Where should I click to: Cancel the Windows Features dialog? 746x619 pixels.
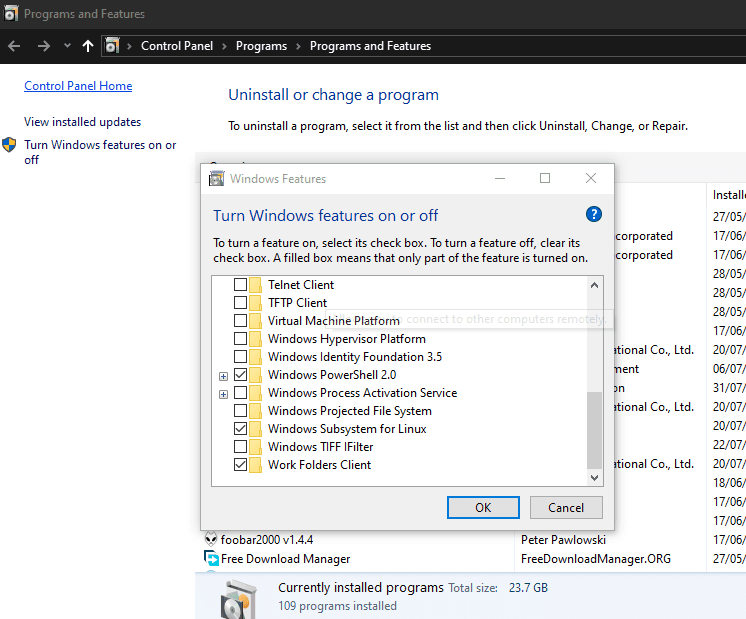point(566,508)
